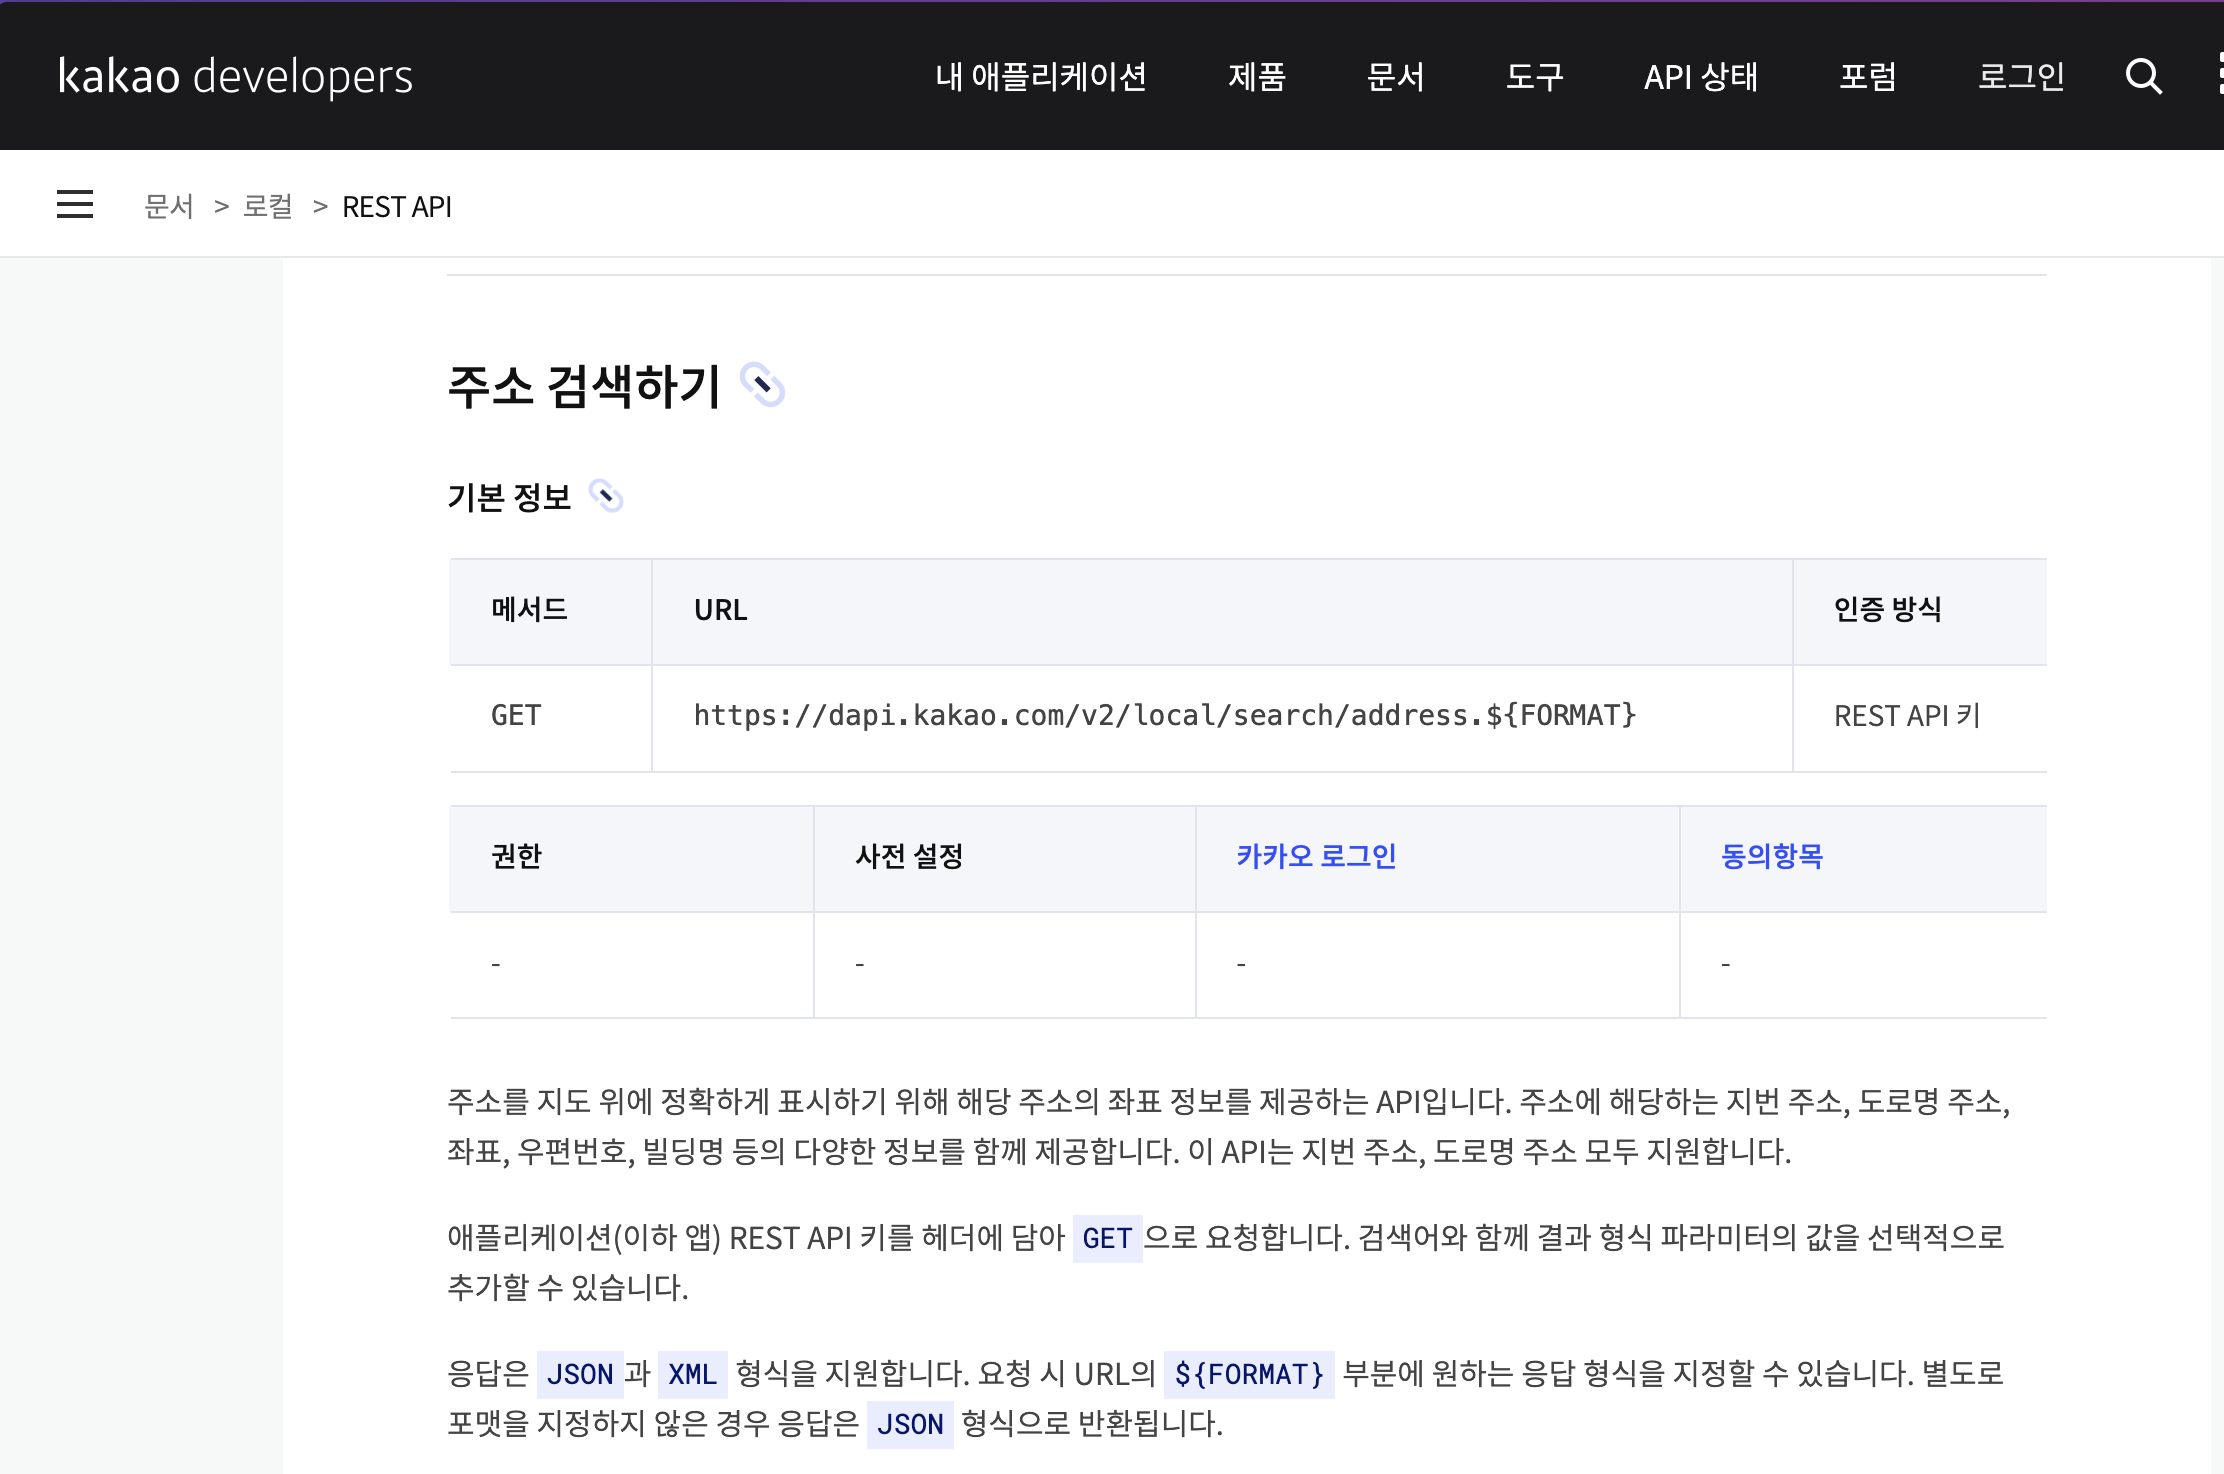Open the 제품 menu
Image resolution: width=2224 pixels, height=1474 pixels.
(1256, 76)
